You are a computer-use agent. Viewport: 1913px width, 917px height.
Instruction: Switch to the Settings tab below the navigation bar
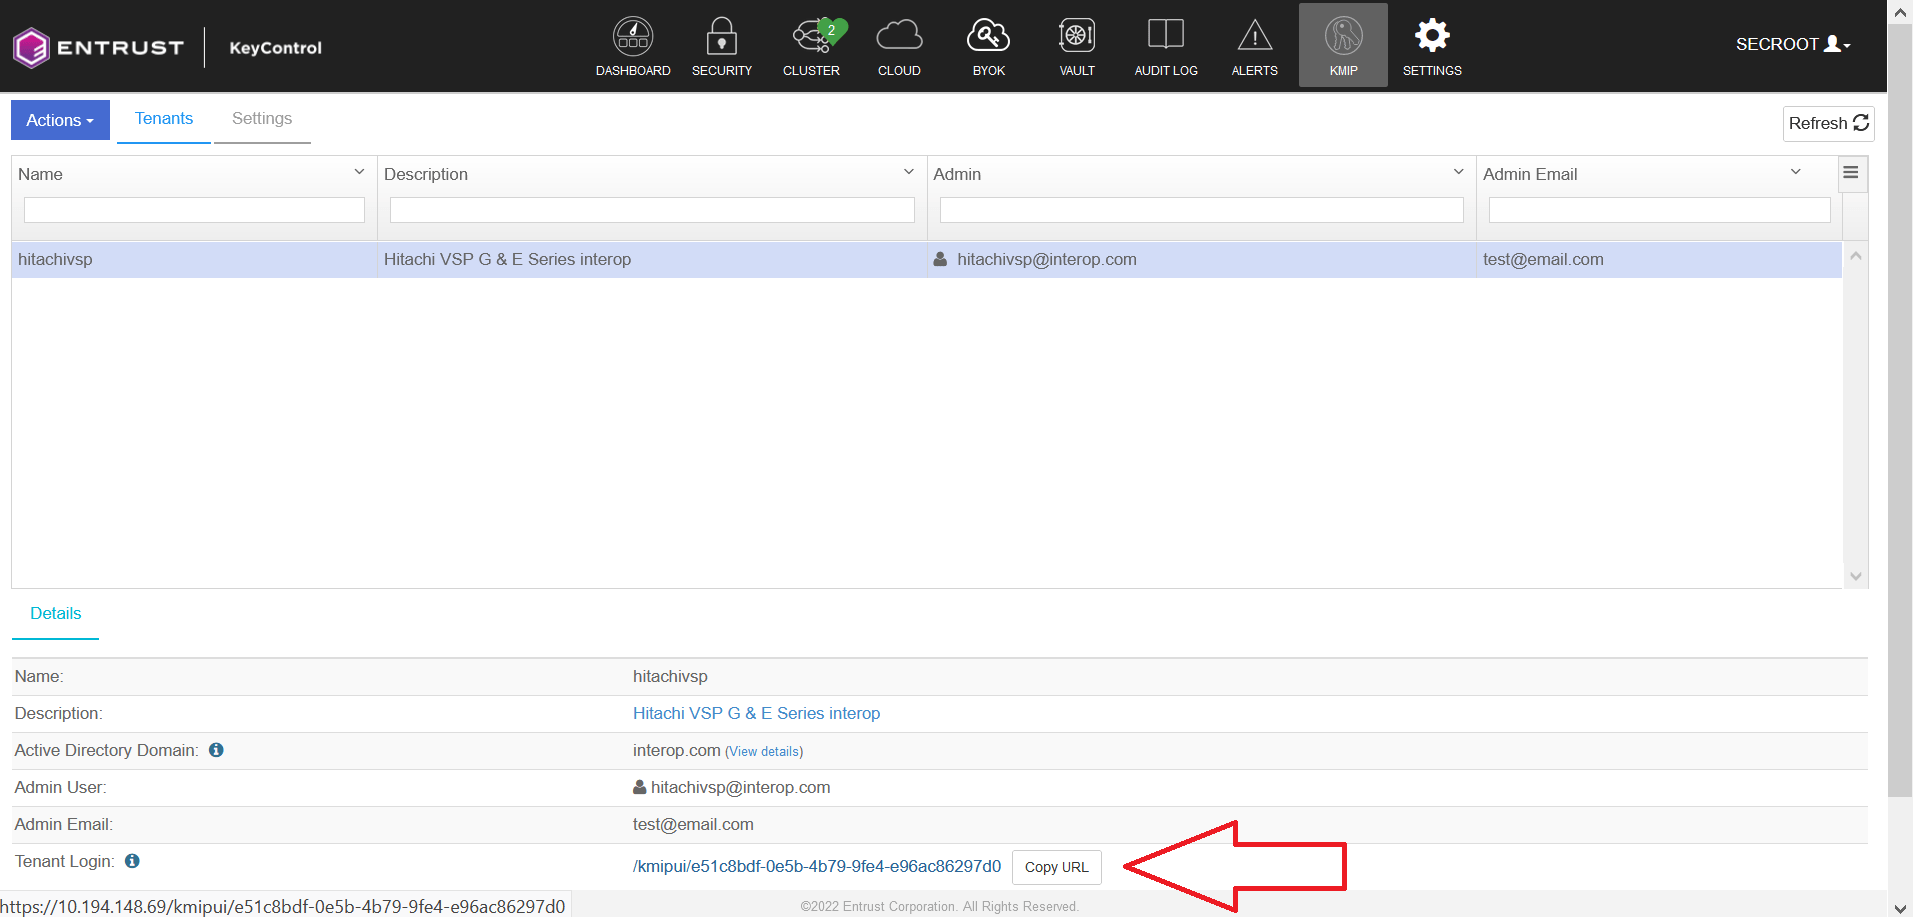262,119
